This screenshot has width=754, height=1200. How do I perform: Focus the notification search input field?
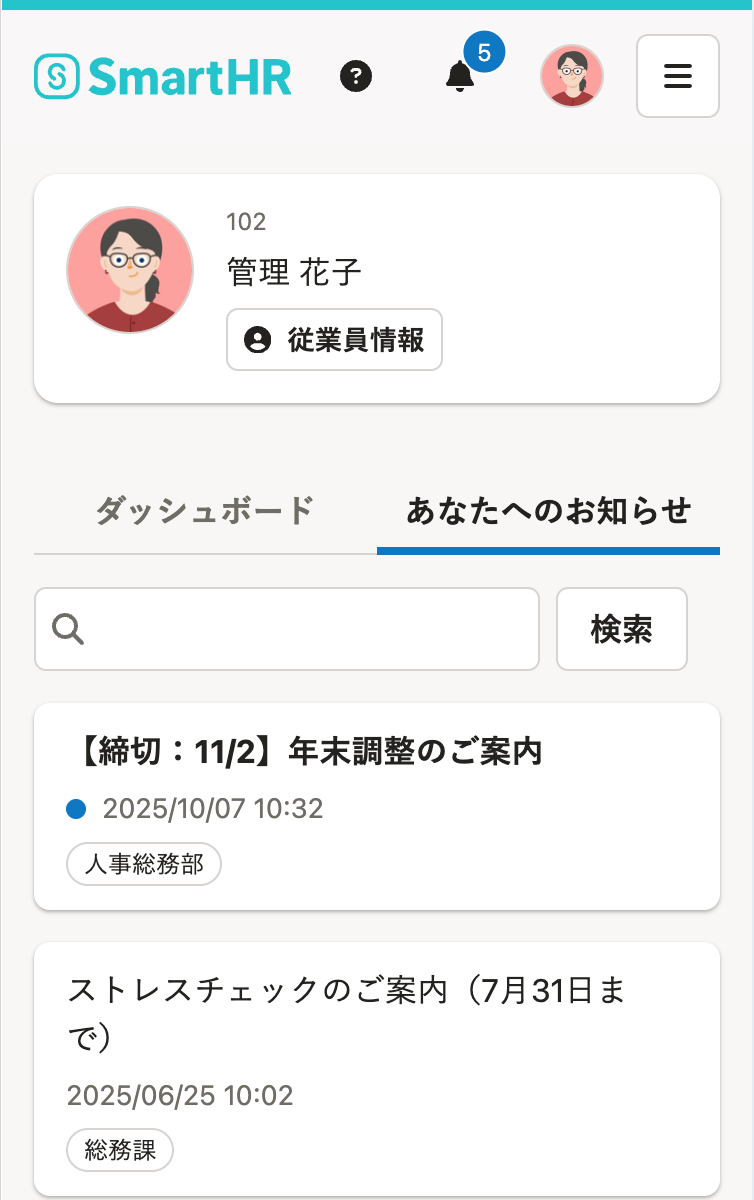coord(310,629)
